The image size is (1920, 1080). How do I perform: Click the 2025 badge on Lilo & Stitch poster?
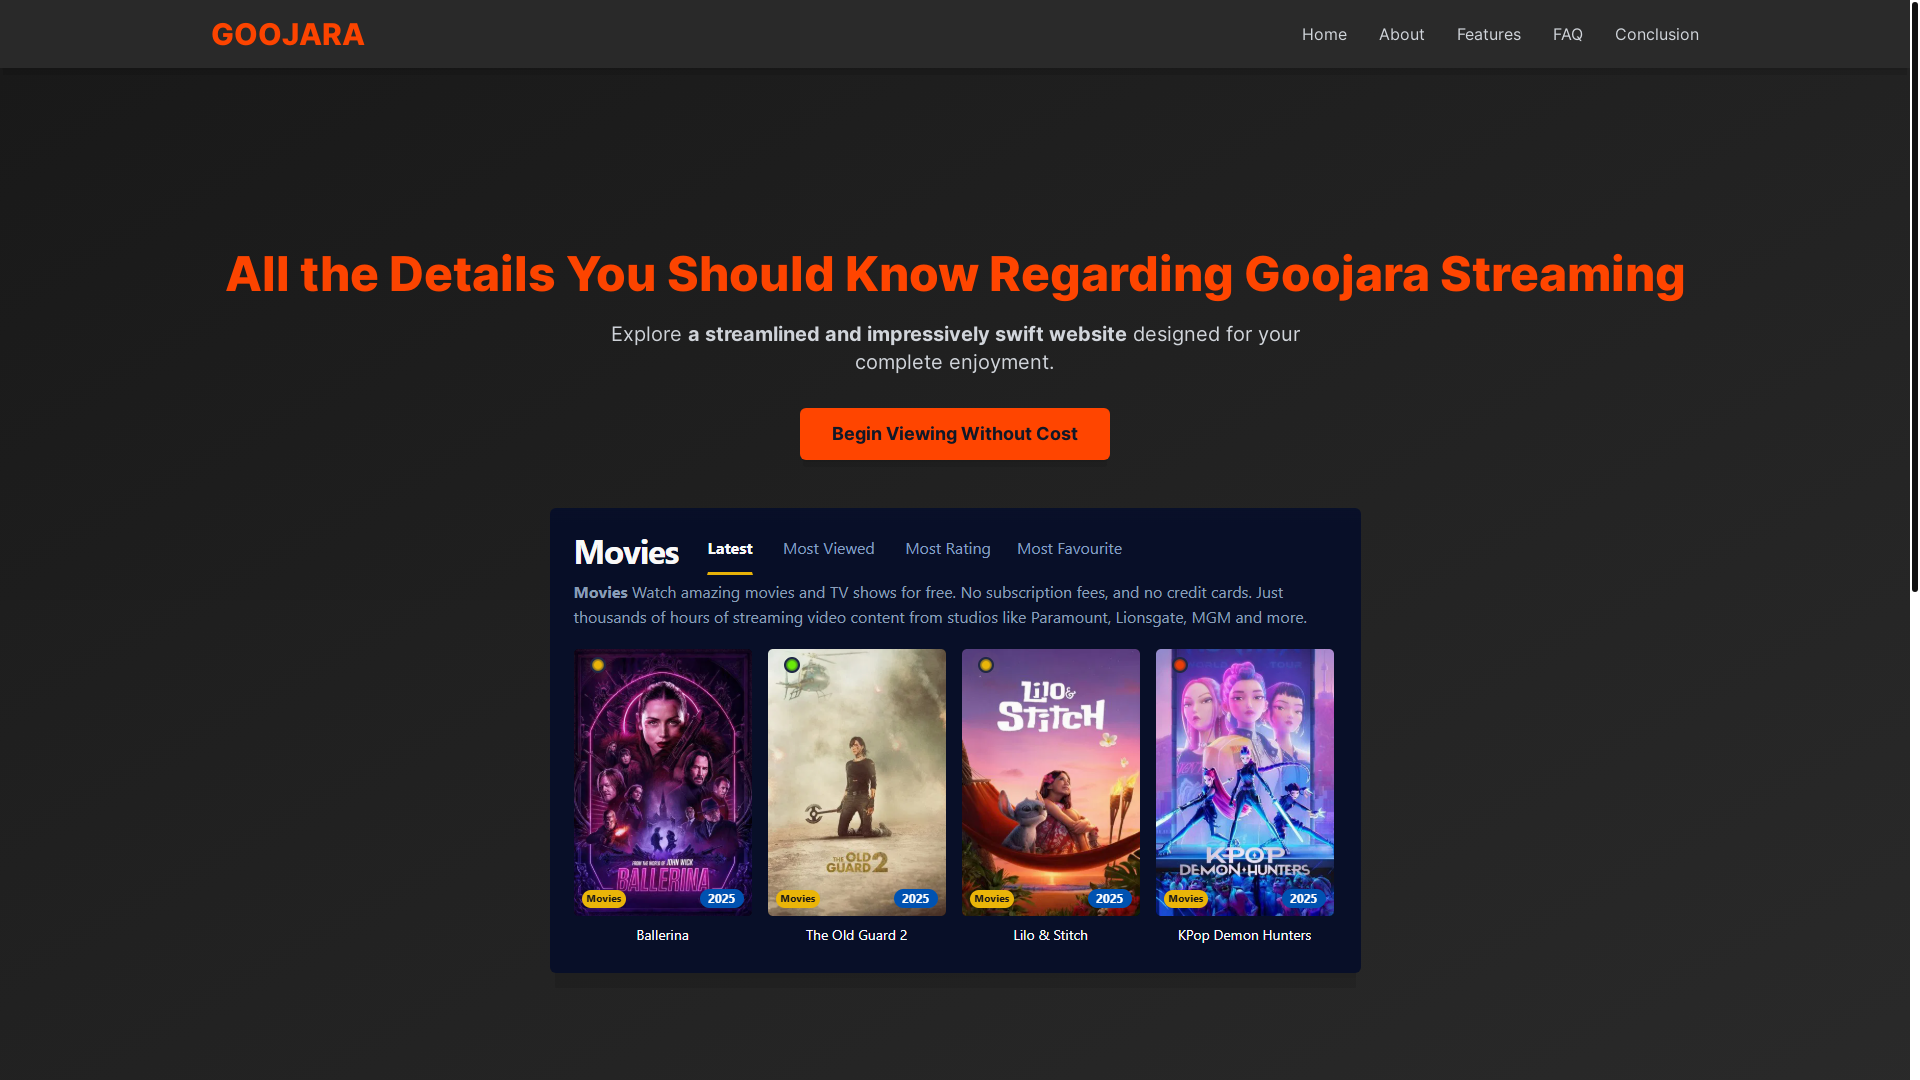[1109, 899]
